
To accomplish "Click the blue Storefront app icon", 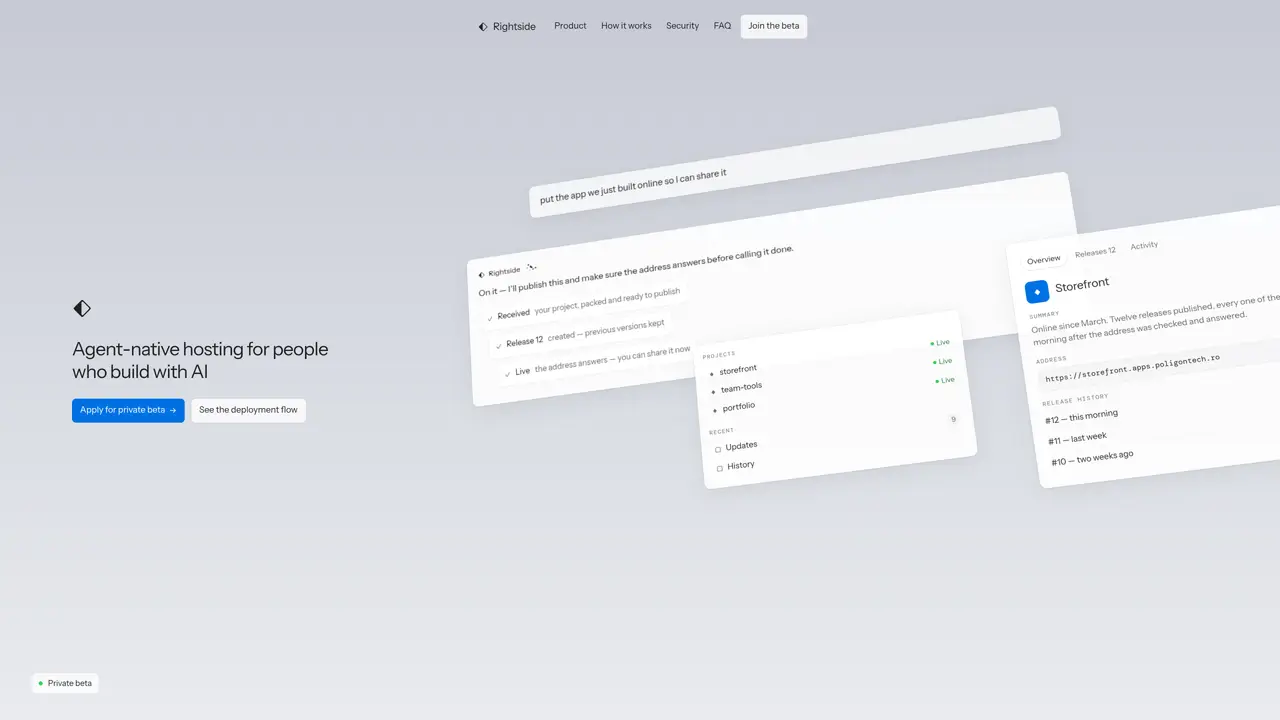I will tap(1037, 292).
